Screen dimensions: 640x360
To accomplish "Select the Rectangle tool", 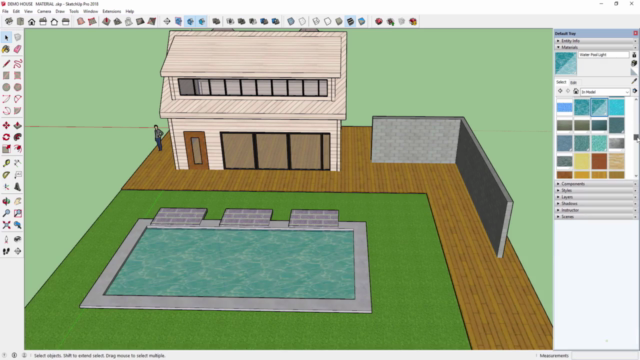I will pyautogui.click(x=6, y=76).
